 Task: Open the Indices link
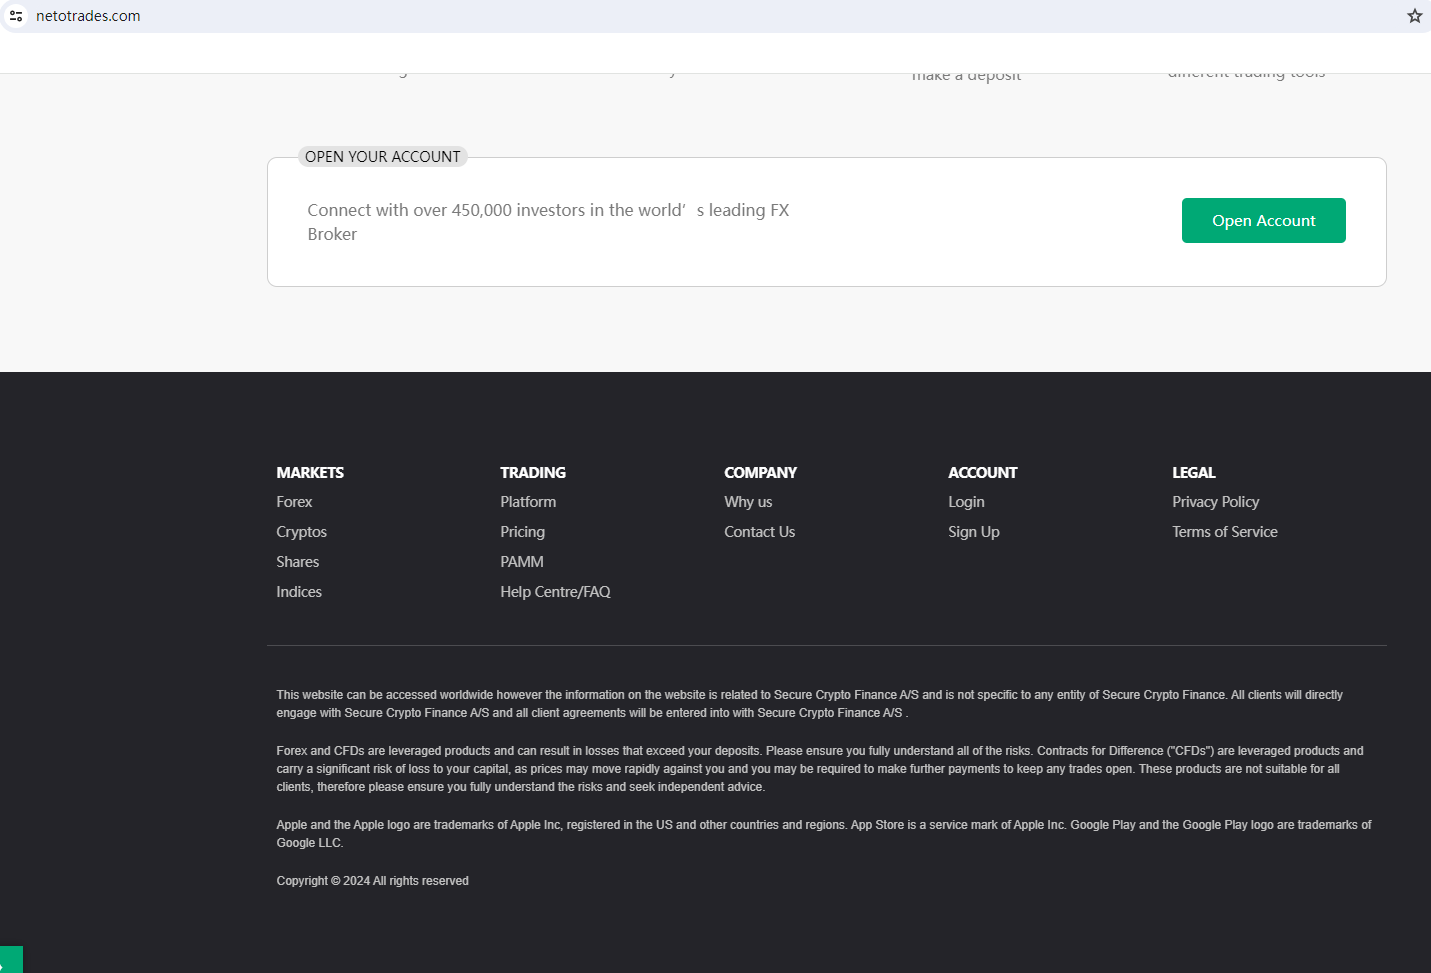coord(299,592)
